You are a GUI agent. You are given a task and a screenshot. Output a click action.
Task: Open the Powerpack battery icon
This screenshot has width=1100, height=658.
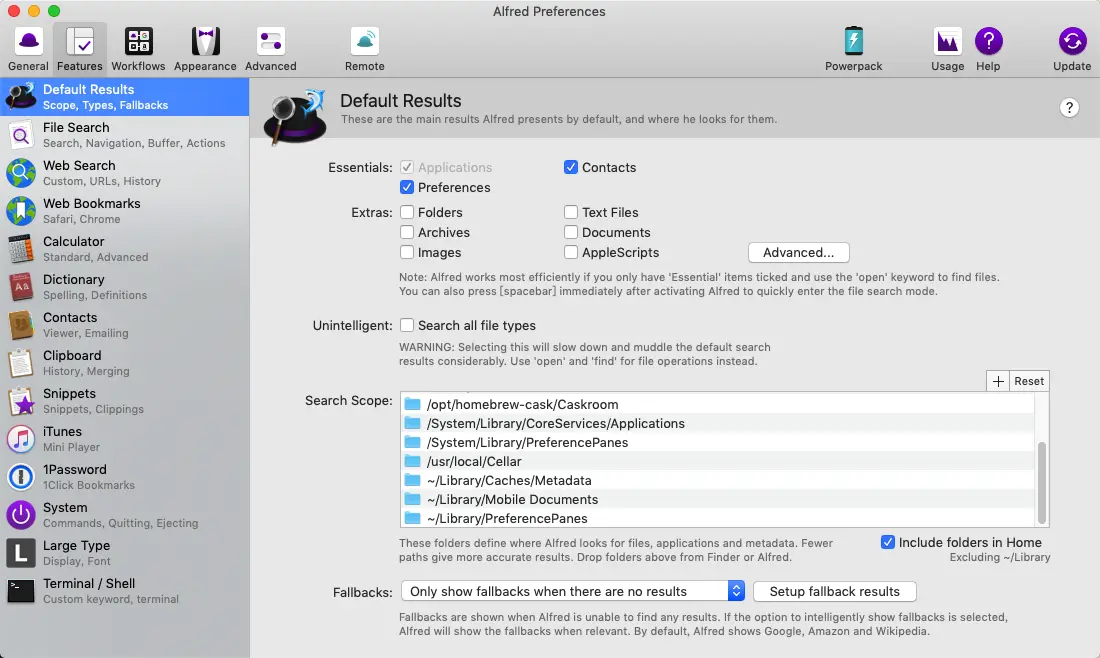[x=854, y=41]
